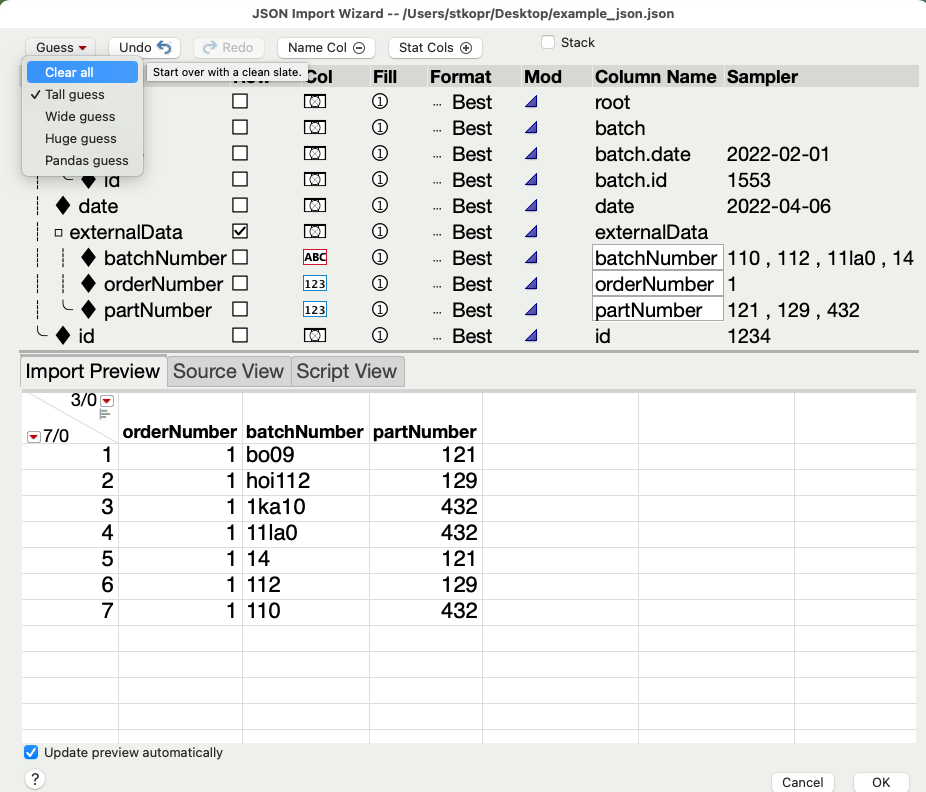Click the 123 numeric icon for orderNumber

tap(316, 284)
